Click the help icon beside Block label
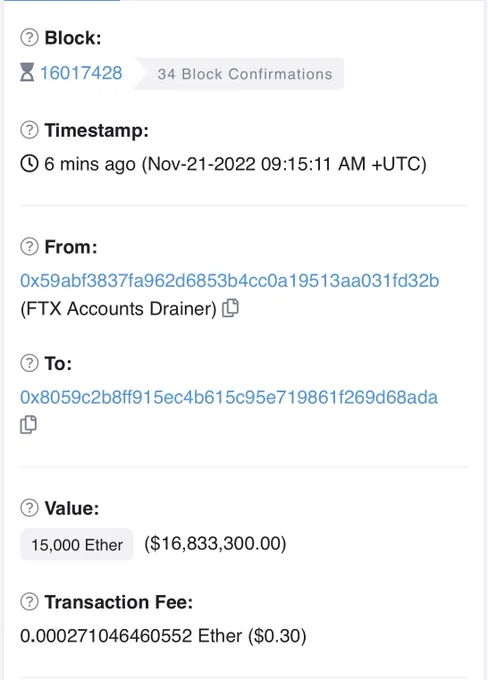 point(29,38)
